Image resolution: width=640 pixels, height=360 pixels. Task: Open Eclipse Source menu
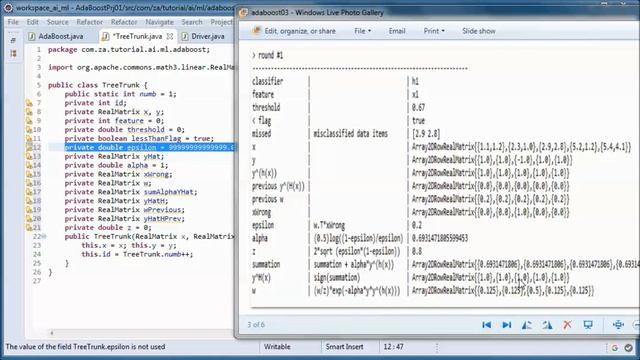tap(58, 22)
